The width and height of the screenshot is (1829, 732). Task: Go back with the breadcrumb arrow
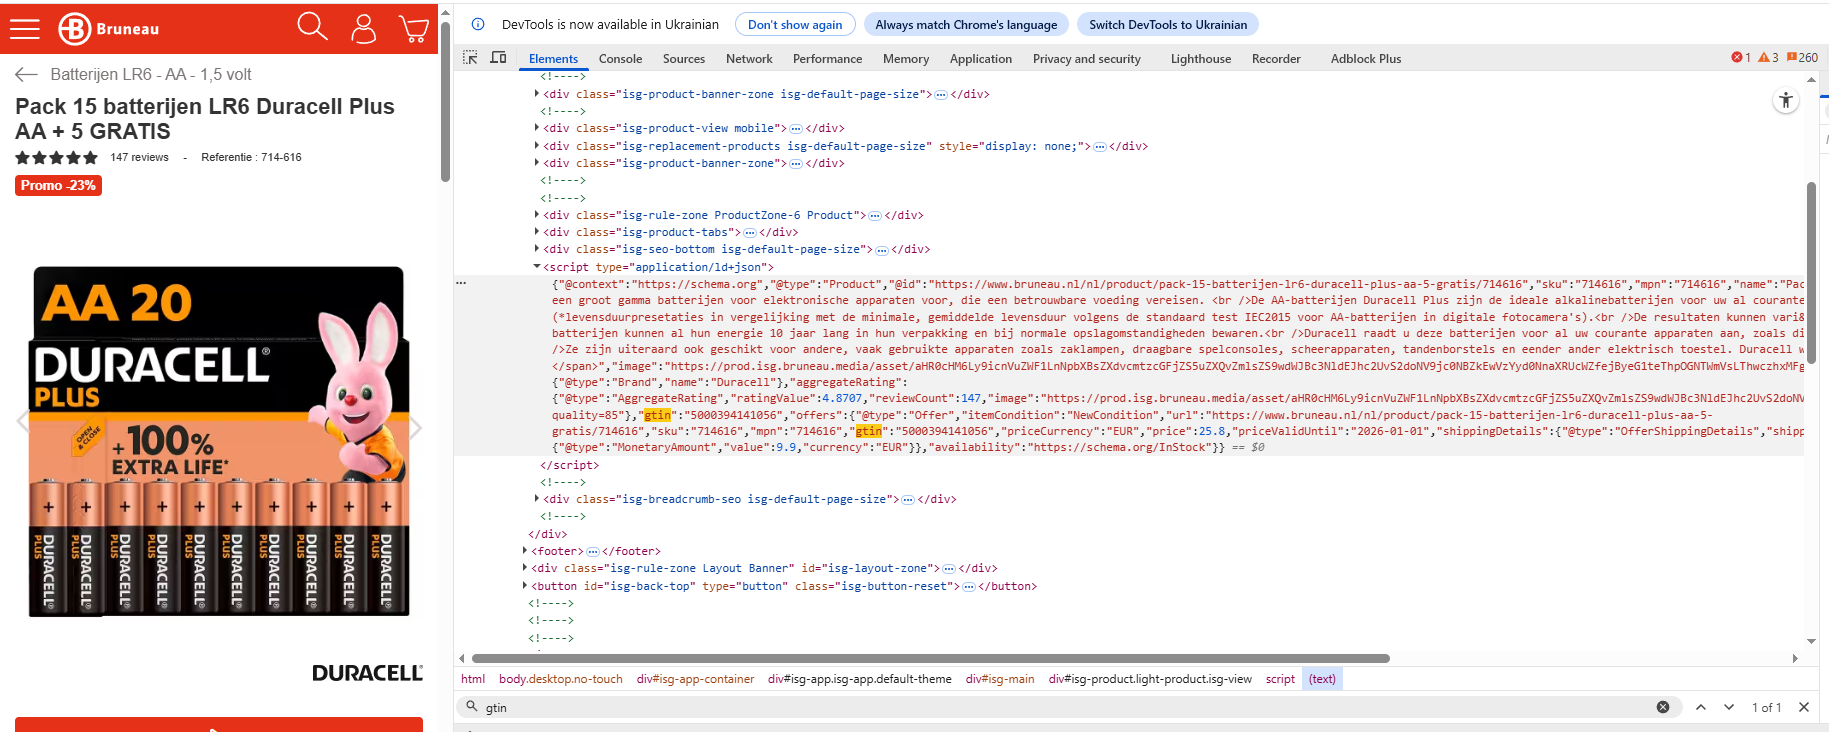point(27,74)
